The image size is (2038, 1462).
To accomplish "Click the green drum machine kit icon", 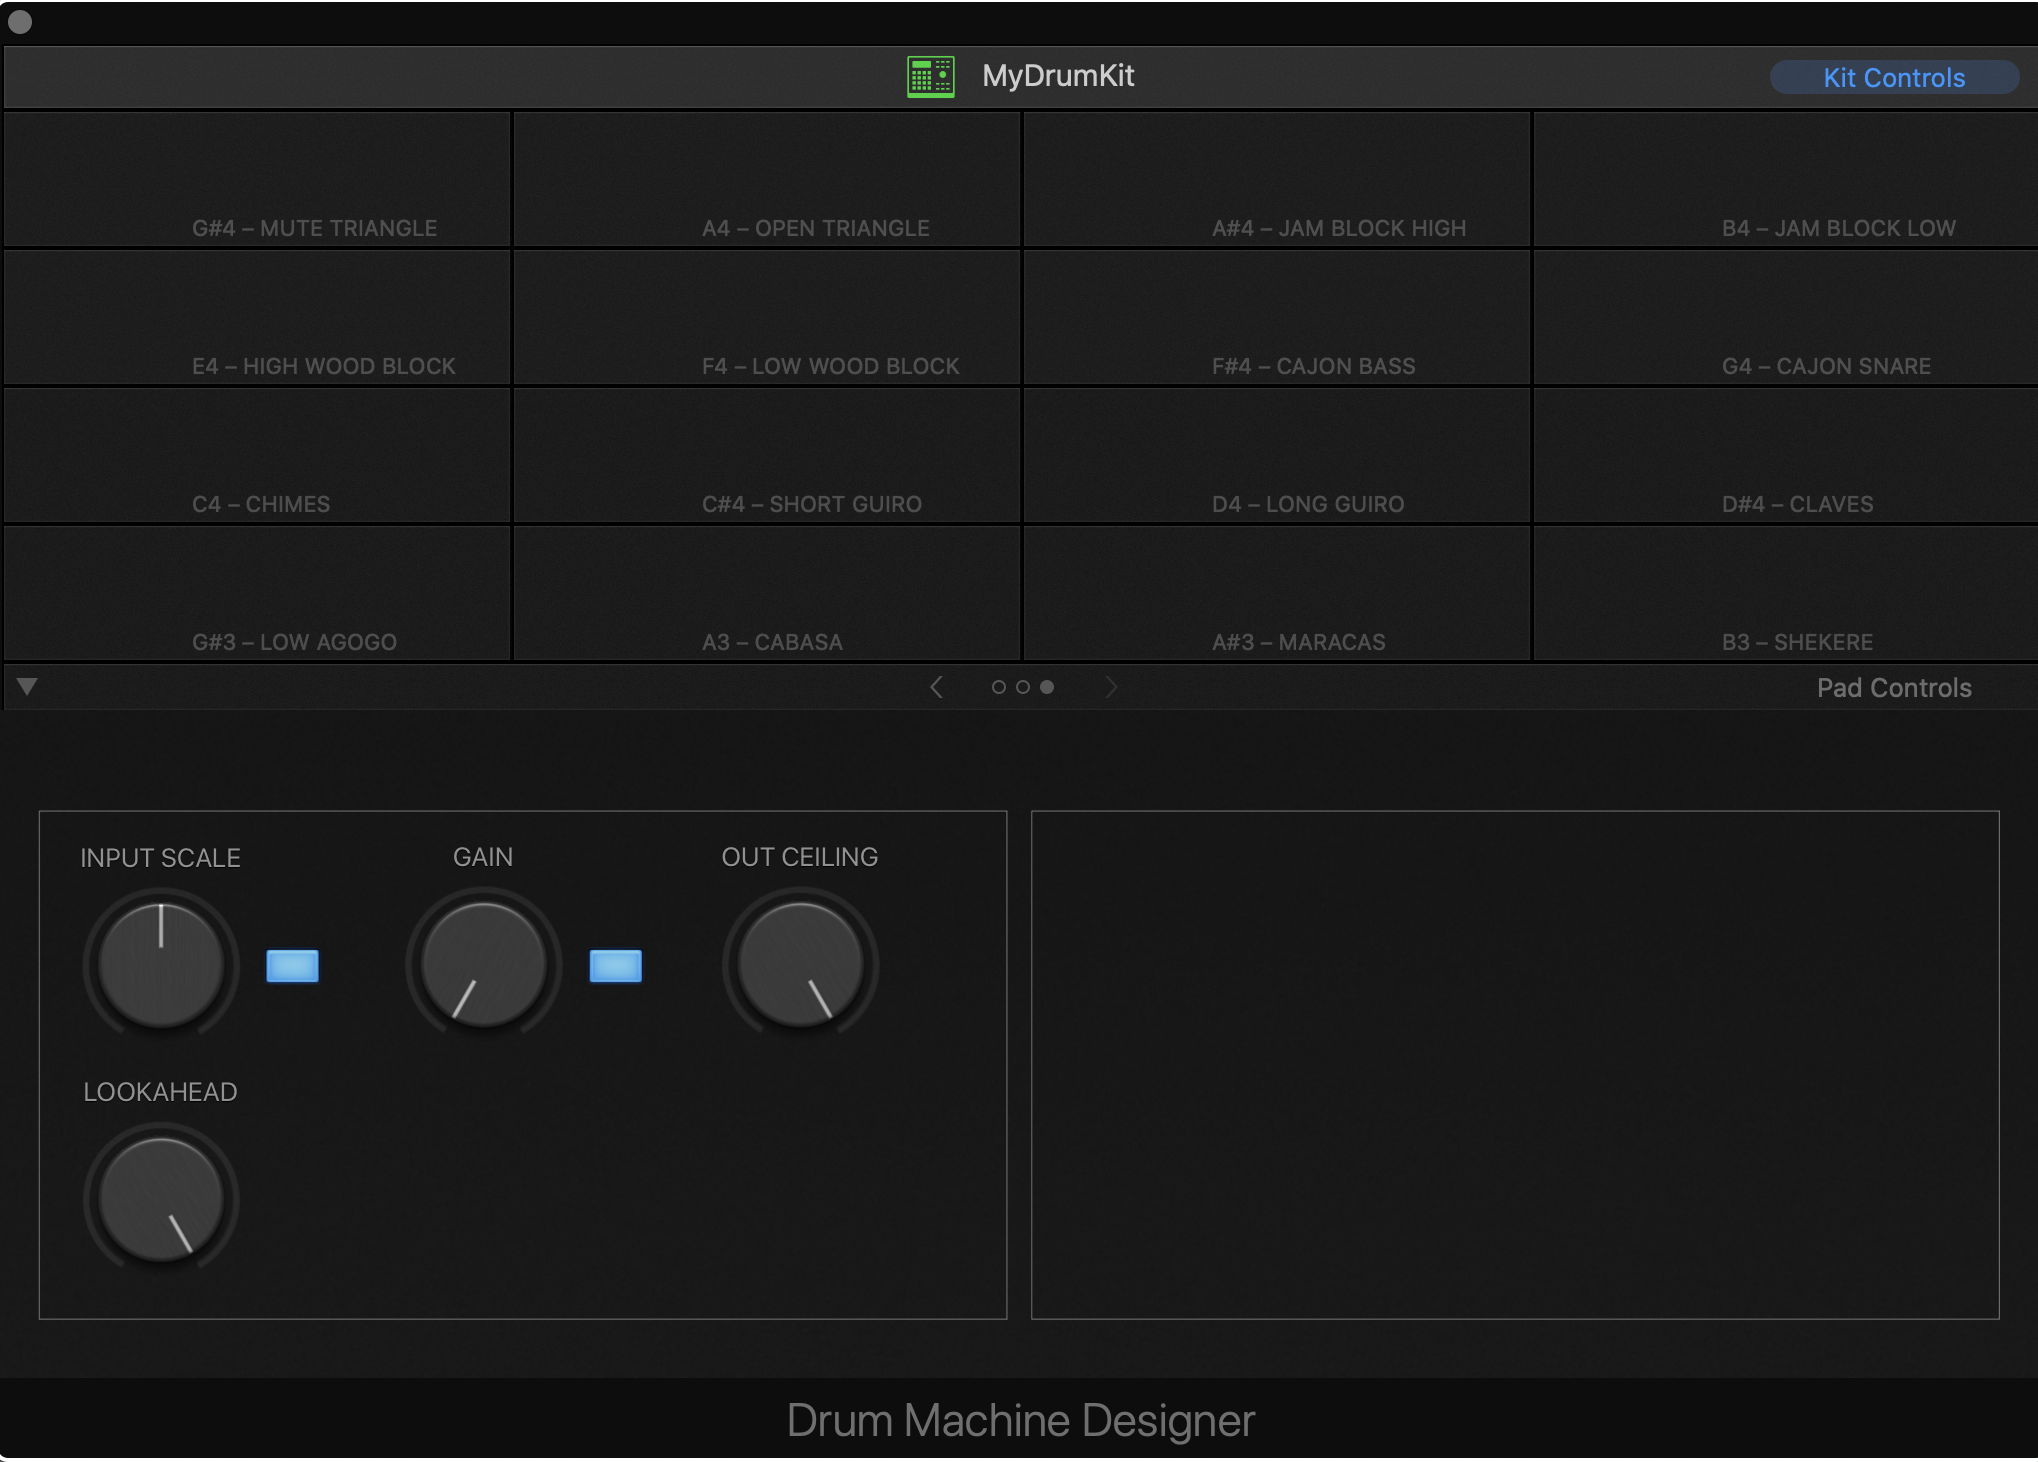I will (930, 76).
